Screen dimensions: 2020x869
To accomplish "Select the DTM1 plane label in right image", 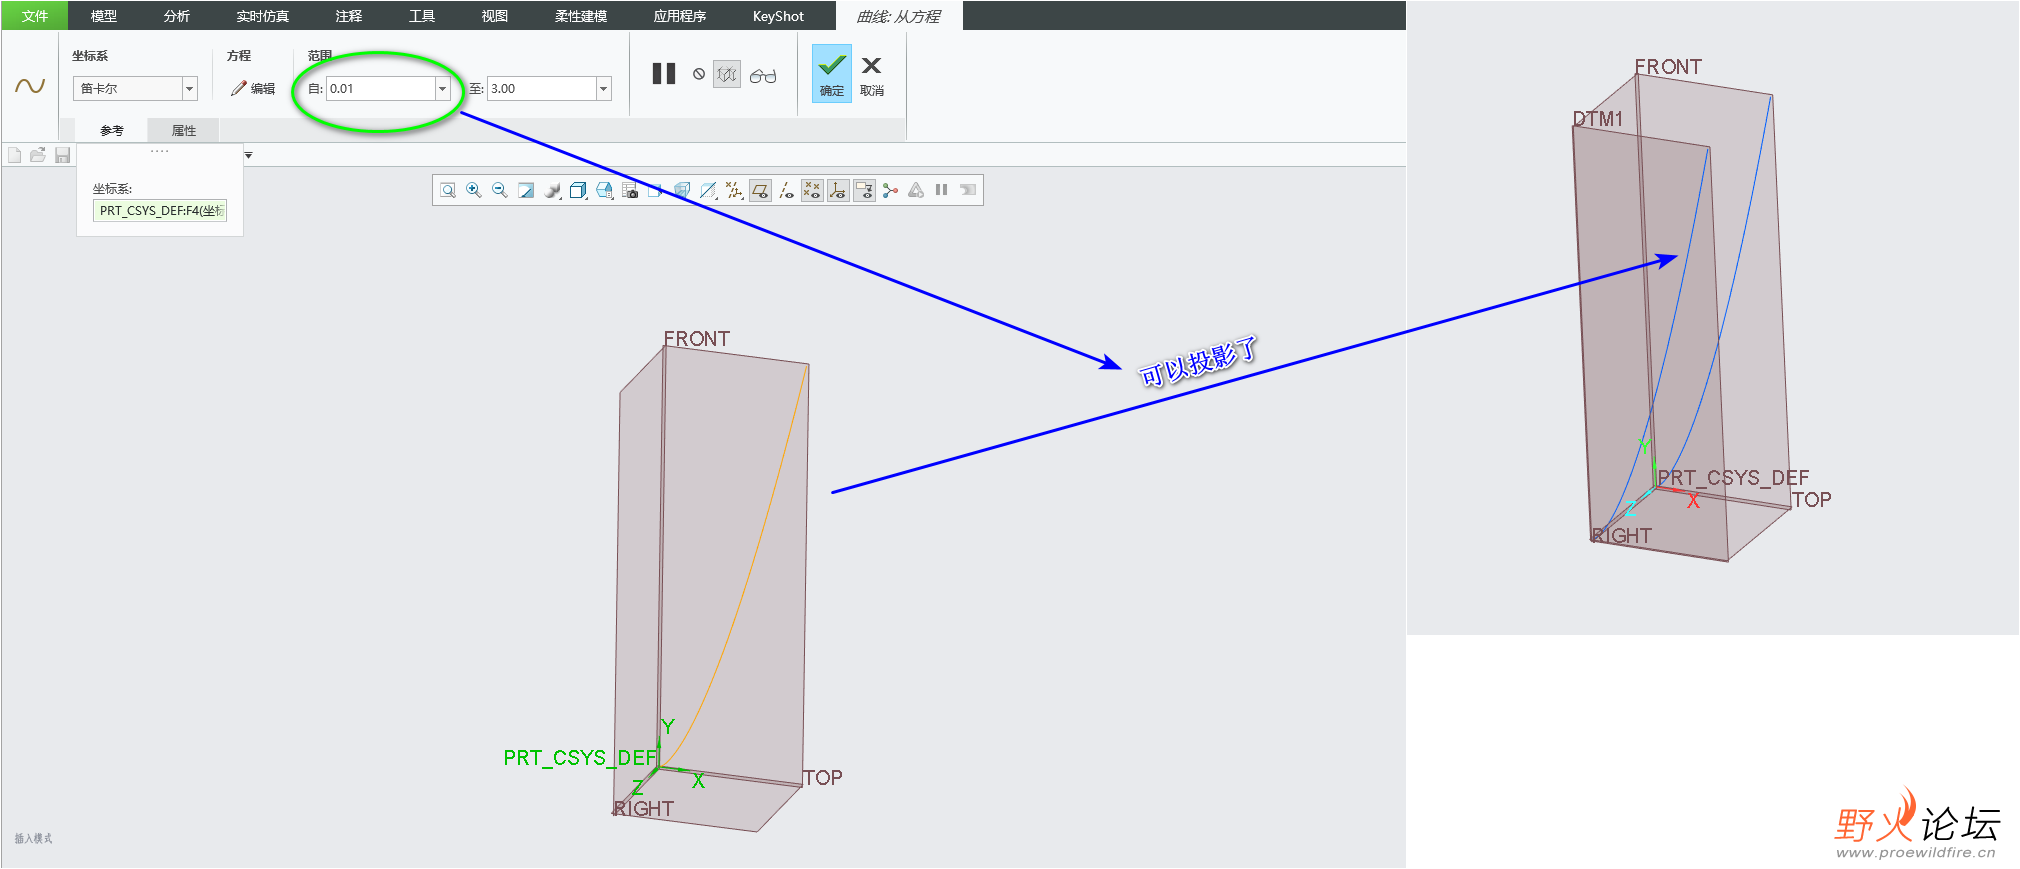I will point(1597,118).
